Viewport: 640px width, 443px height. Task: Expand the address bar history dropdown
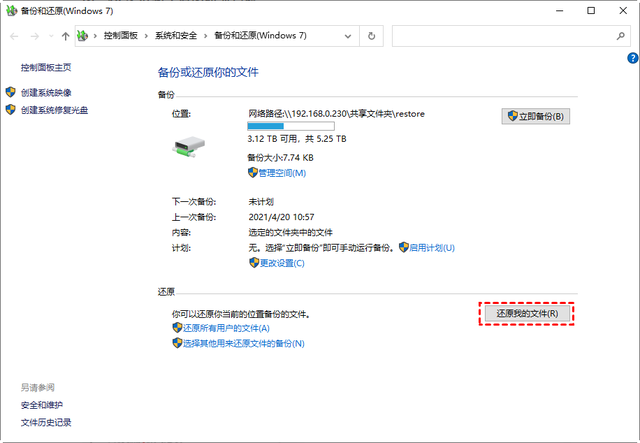tap(348, 36)
